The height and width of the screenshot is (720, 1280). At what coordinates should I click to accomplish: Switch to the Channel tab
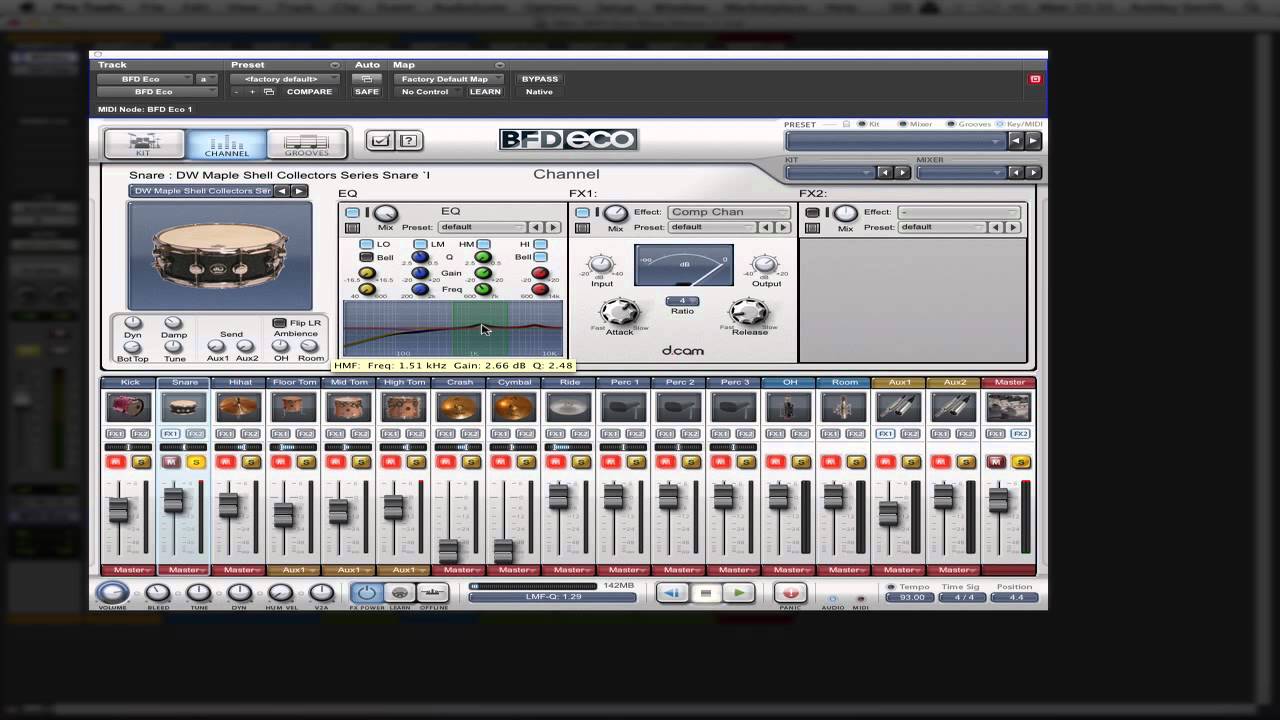tap(227, 144)
